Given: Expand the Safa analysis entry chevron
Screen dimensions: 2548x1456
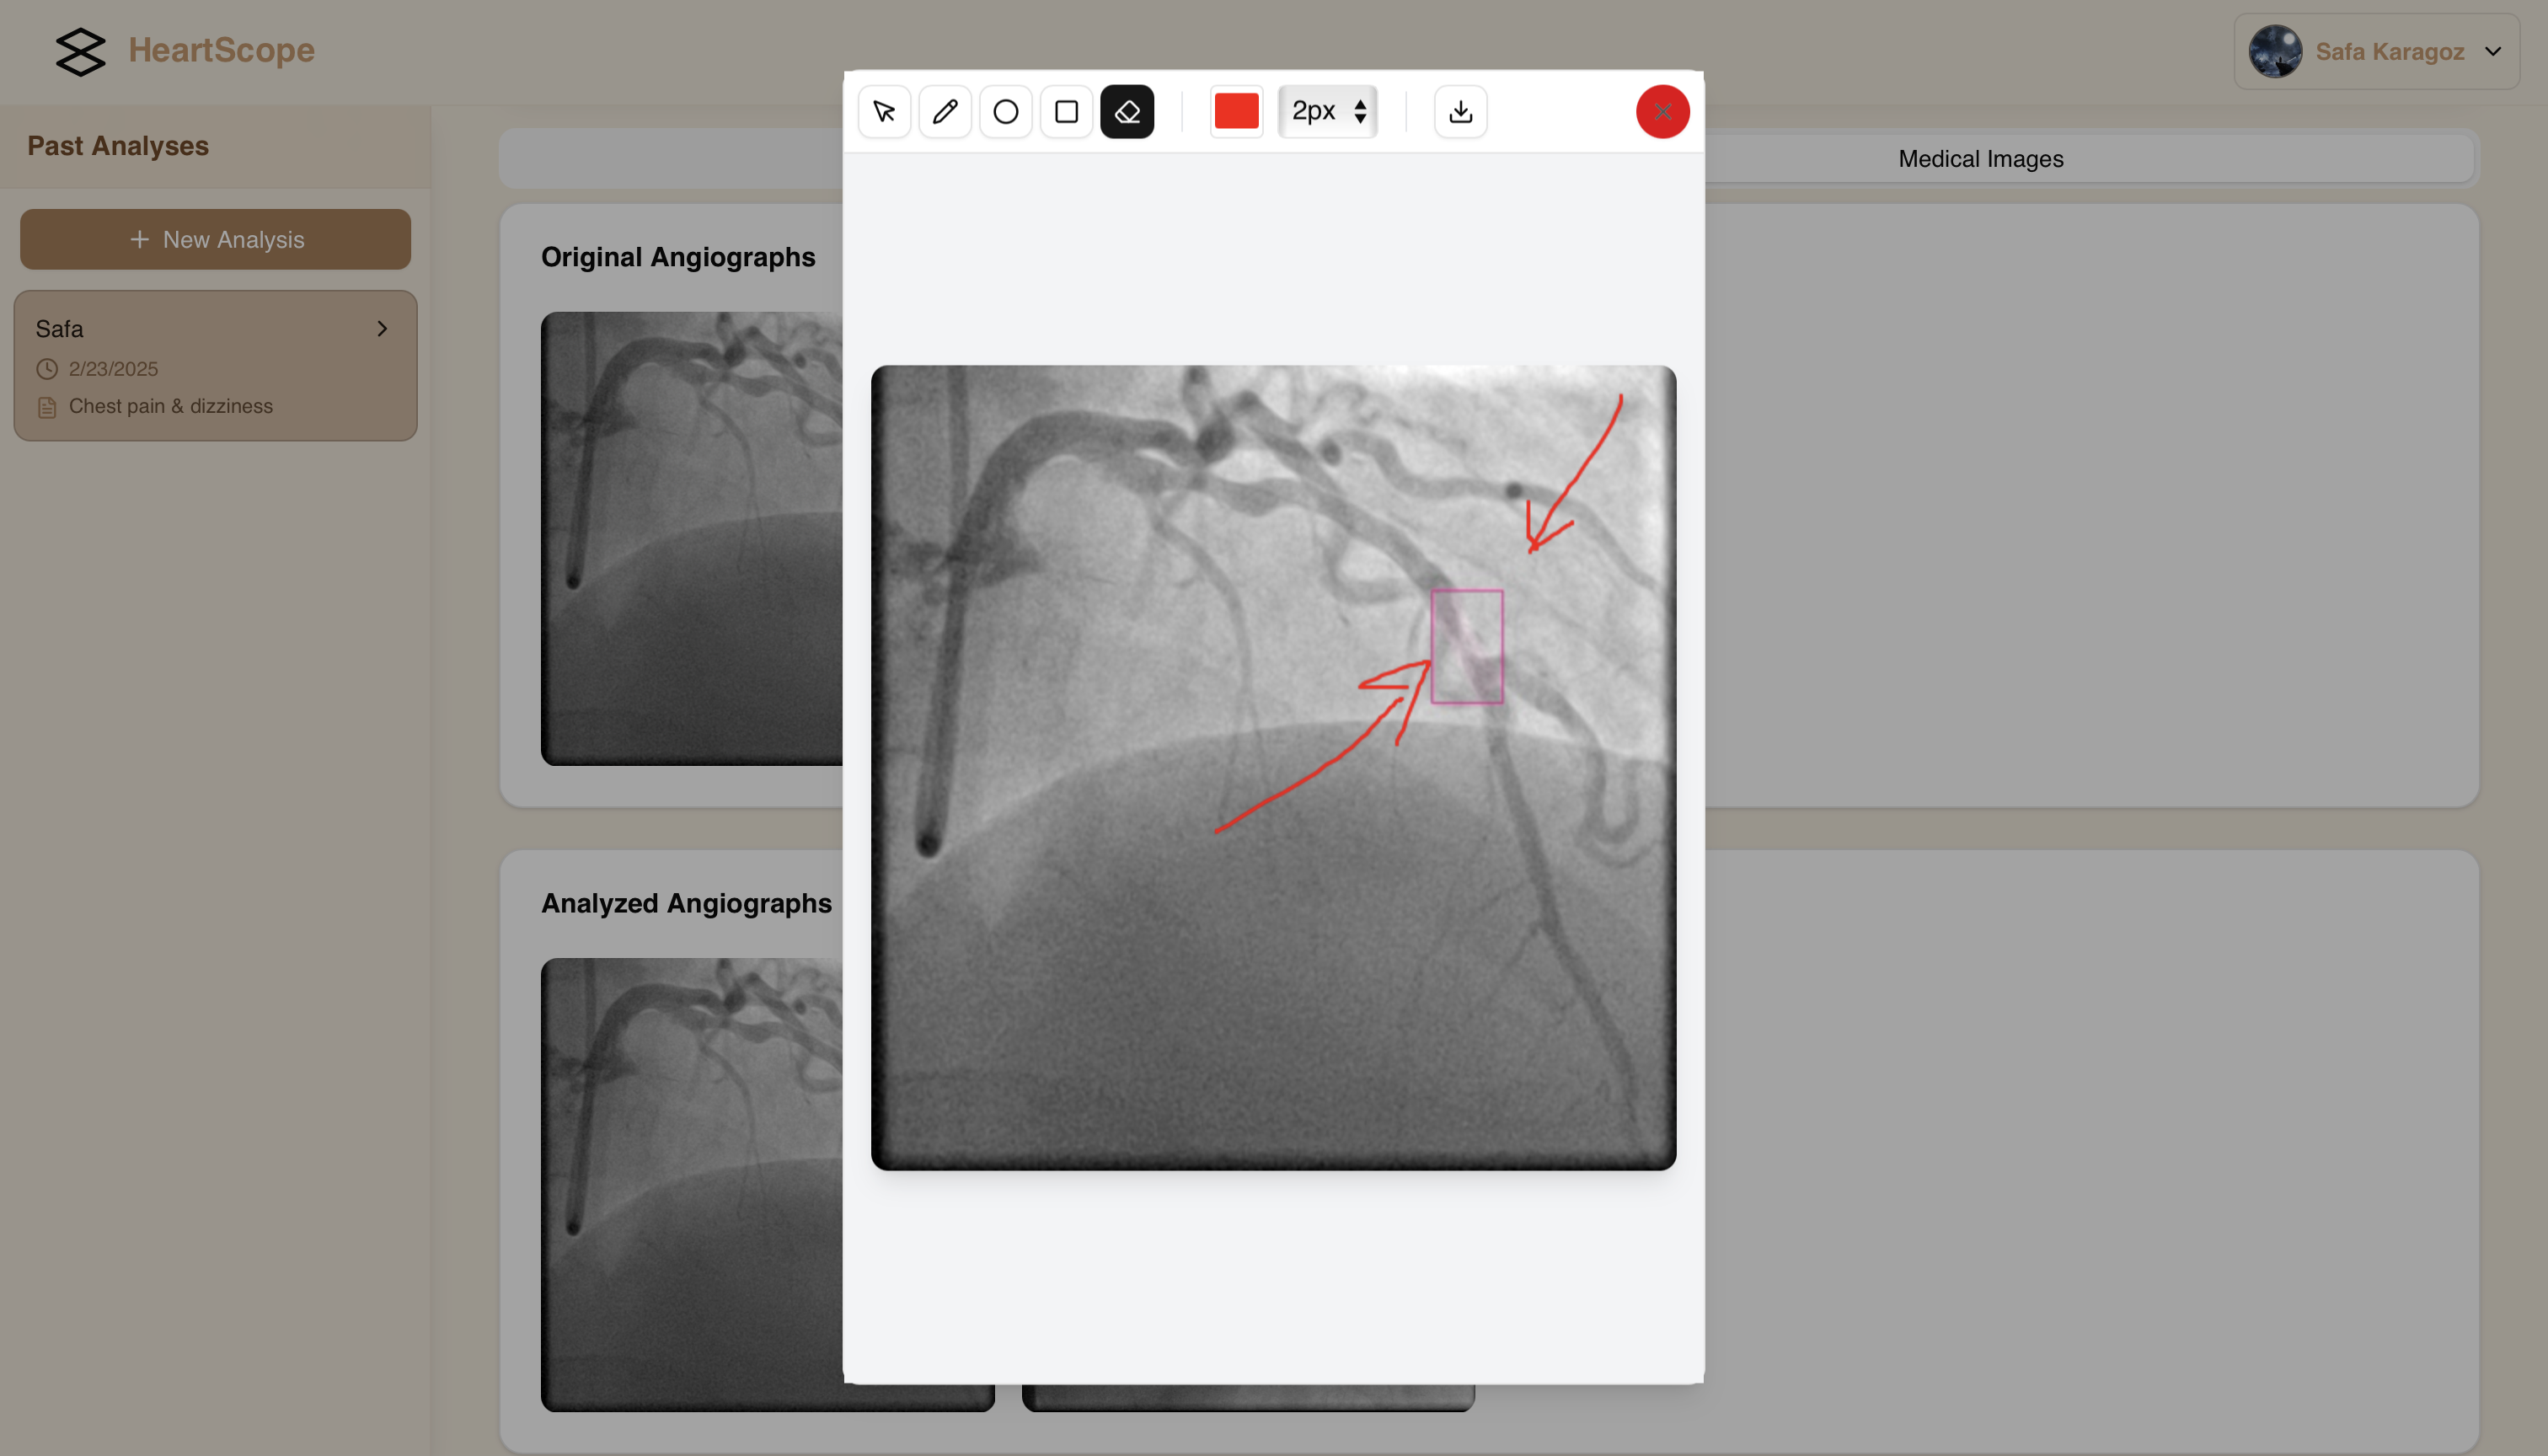Looking at the screenshot, I should point(382,329).
